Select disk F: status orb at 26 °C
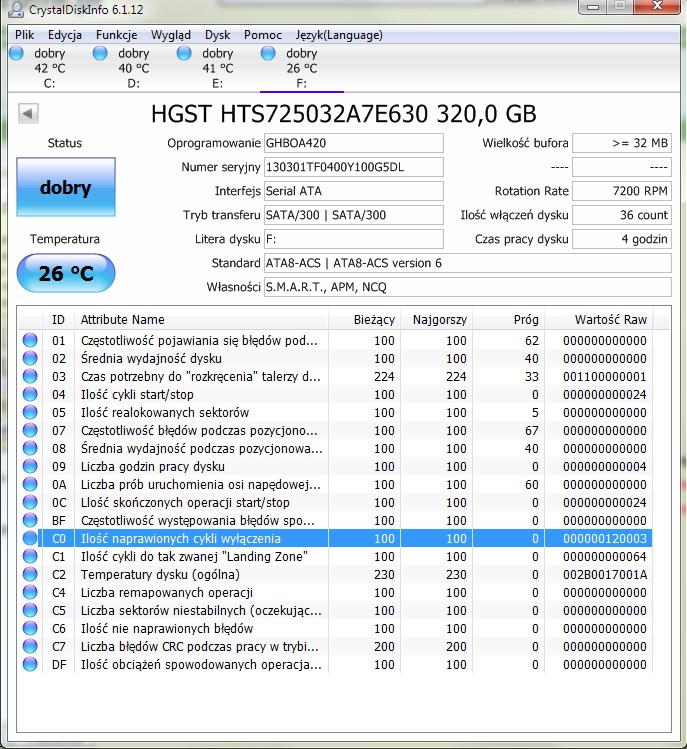The height and width of the screenshot is (749, 687). point(268,53)
